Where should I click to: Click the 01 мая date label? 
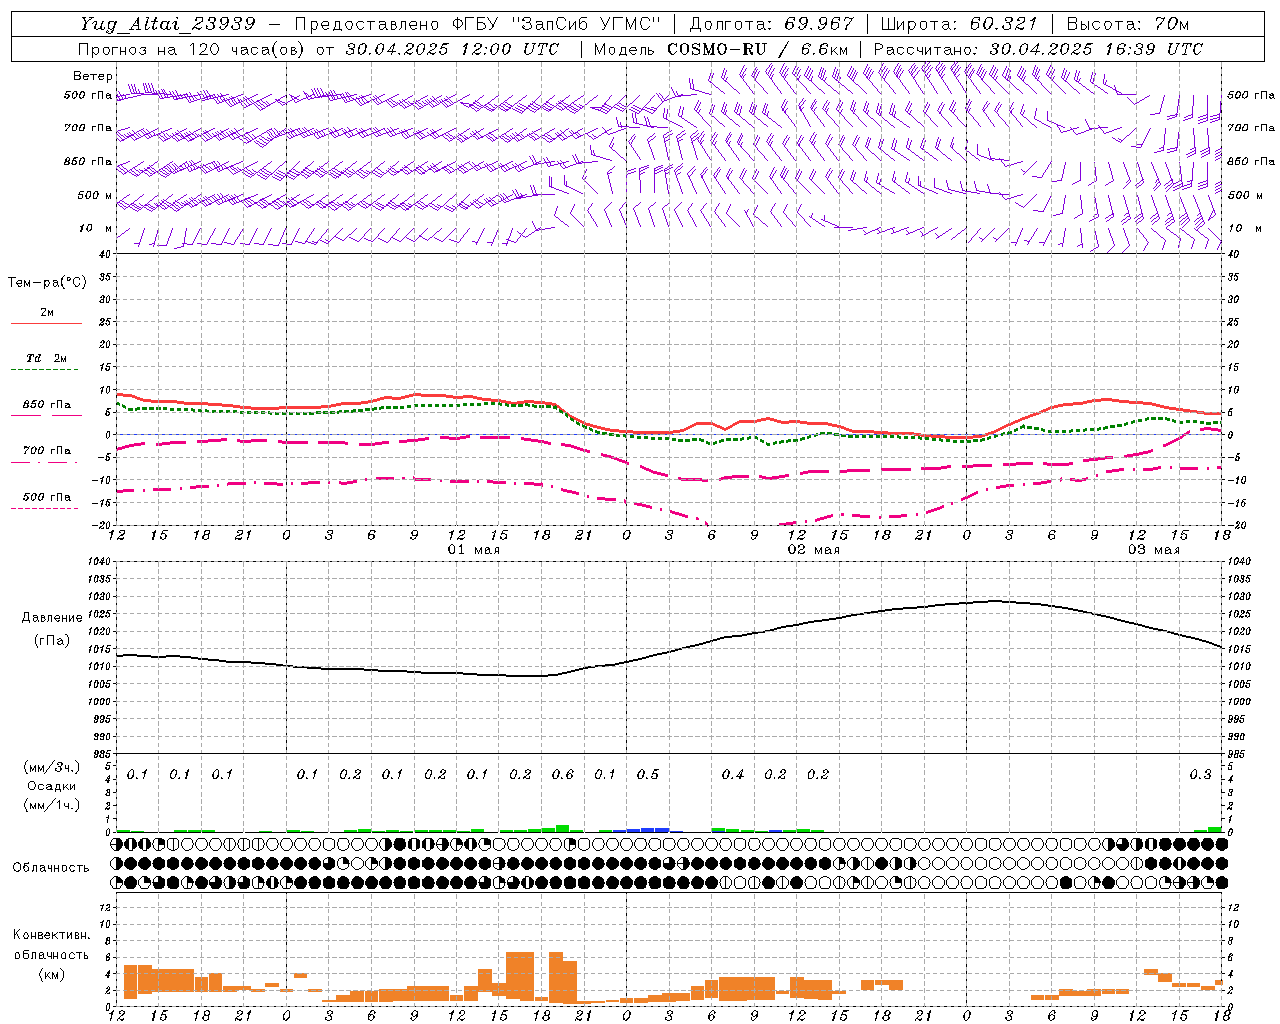pos(474,550)
